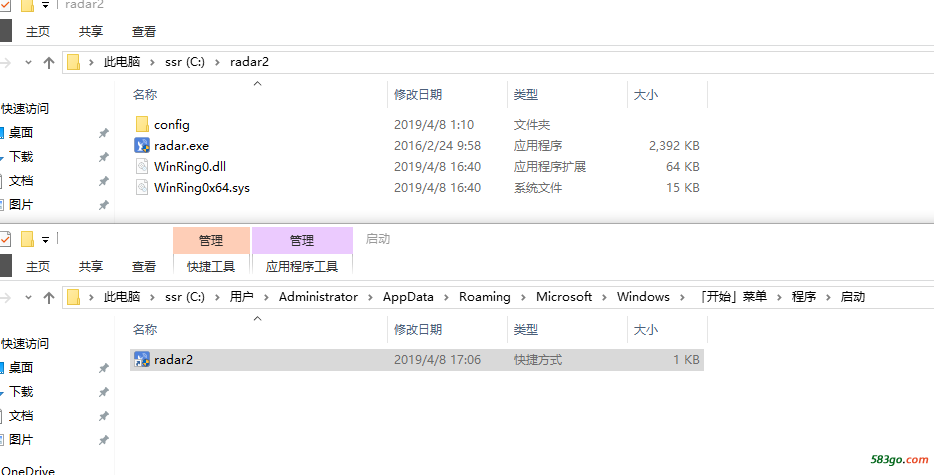Click the radar2 shortcut icon in the 启动 window
The image size is (934, 475).
pyautogui.click(x=142, y=359)
